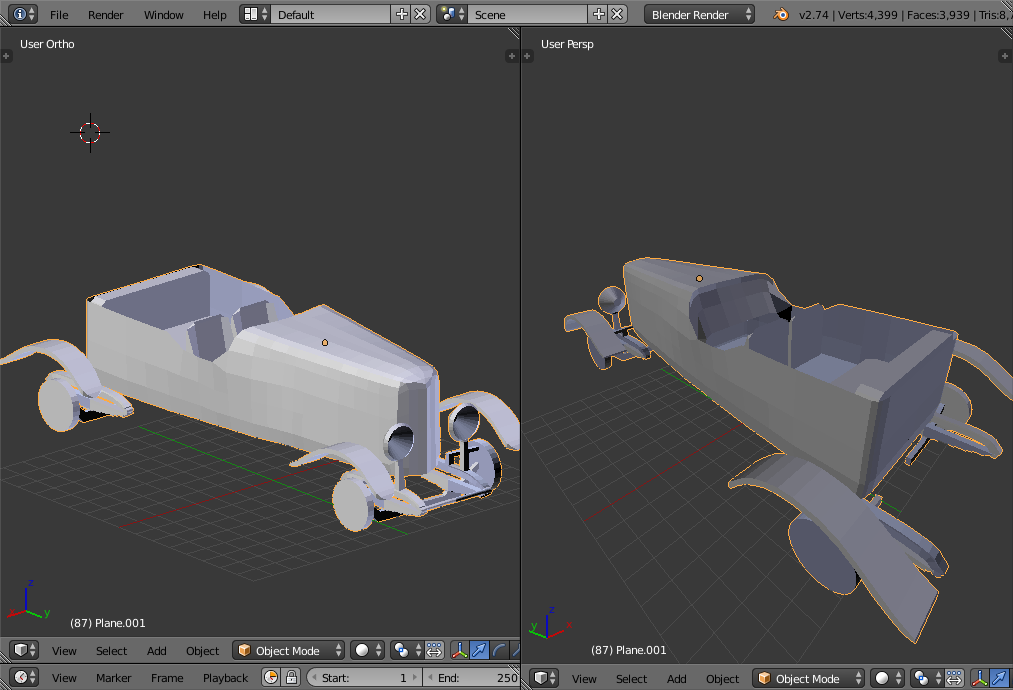The image size is (1013, 690).
Task: Open the Window menu in the top bar
Action: pyautogui.click(x=163, y=14)
